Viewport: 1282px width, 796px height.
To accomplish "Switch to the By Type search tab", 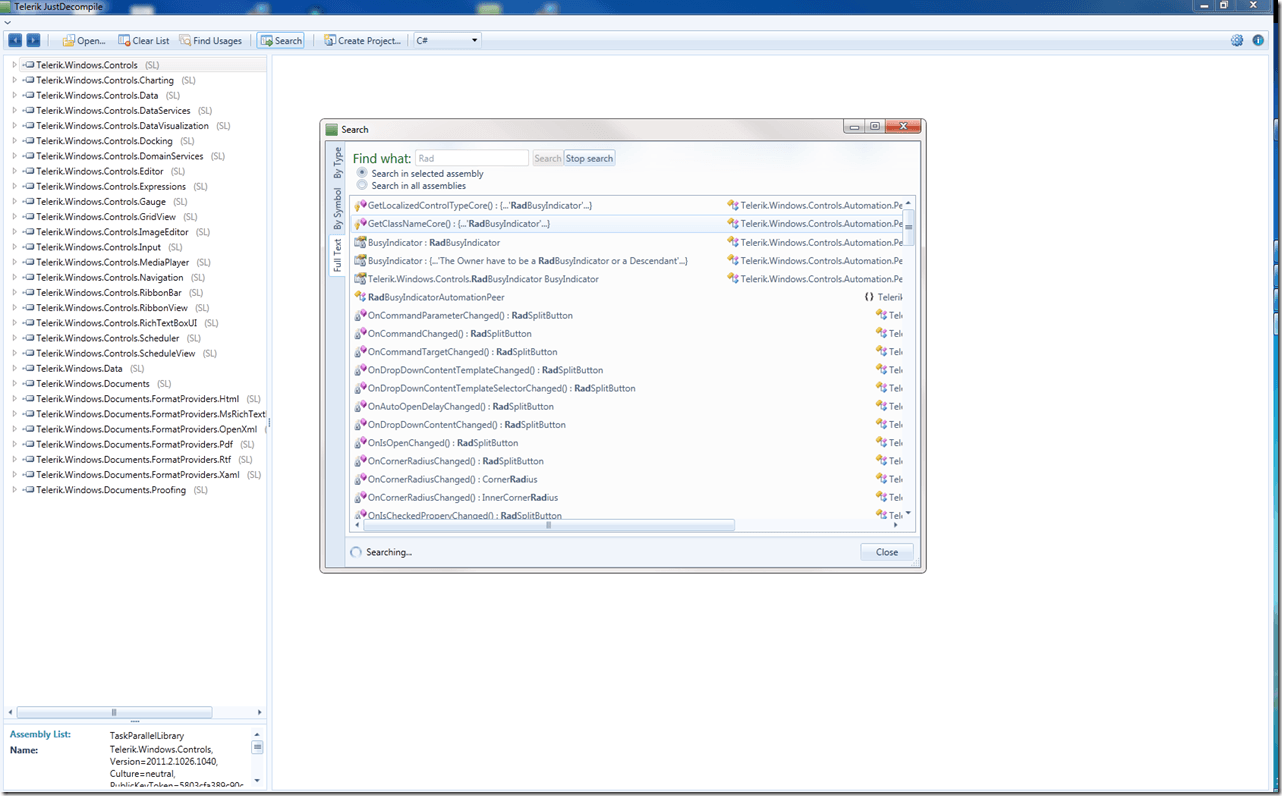I will [337, 163].
